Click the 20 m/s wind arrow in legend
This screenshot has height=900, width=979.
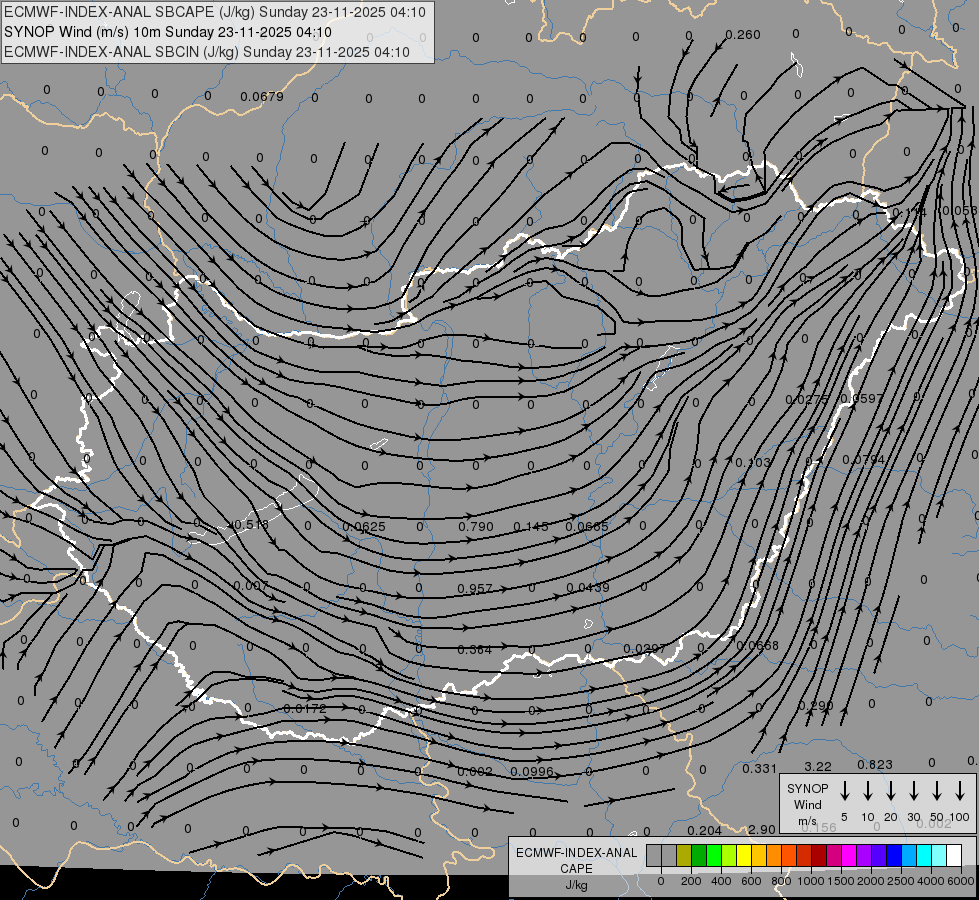pos(890,791)
